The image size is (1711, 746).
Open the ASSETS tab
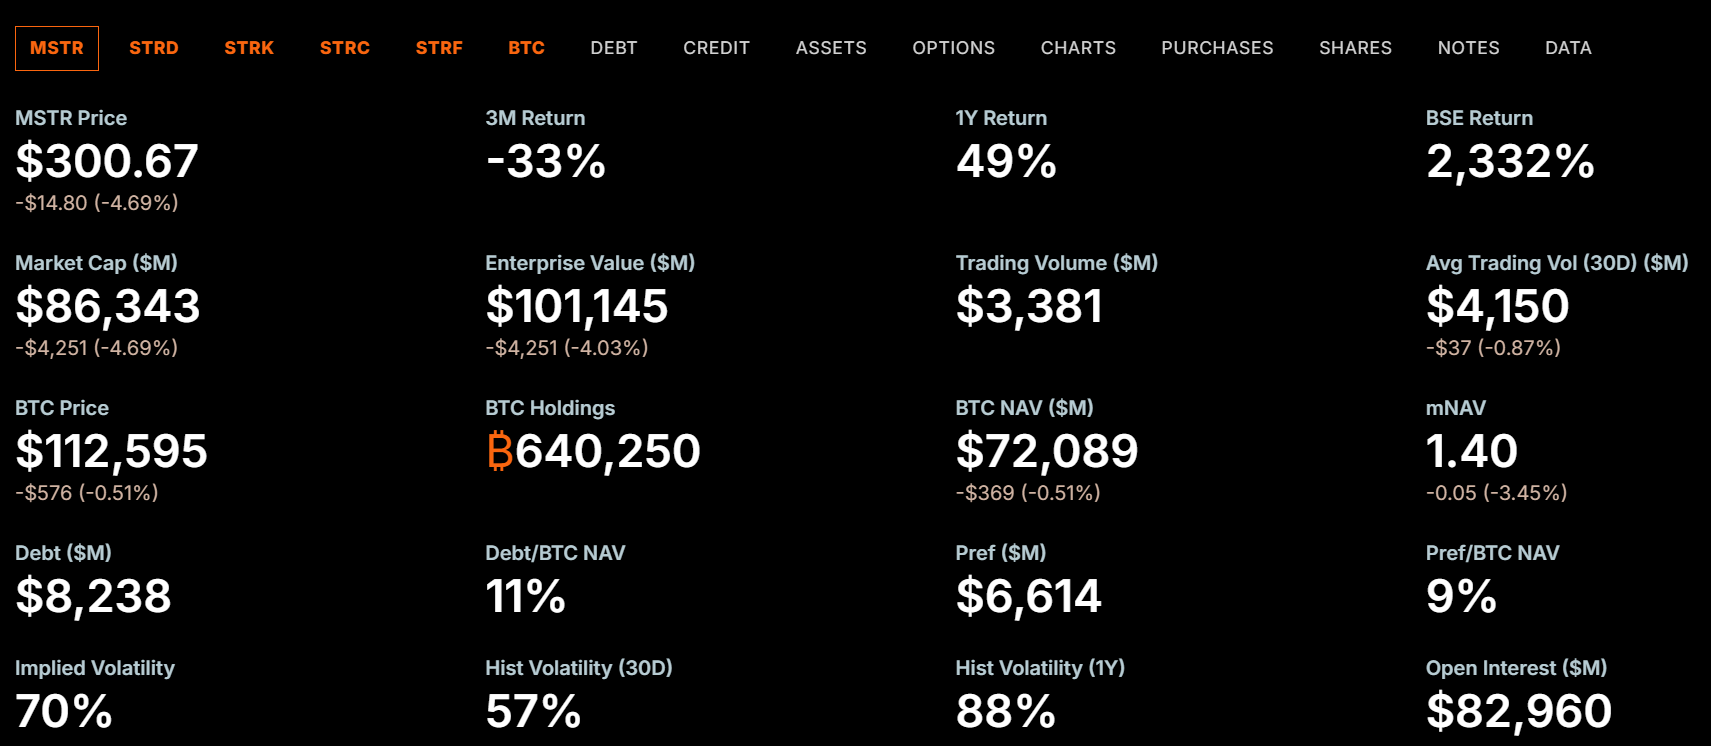click(831, 48)
